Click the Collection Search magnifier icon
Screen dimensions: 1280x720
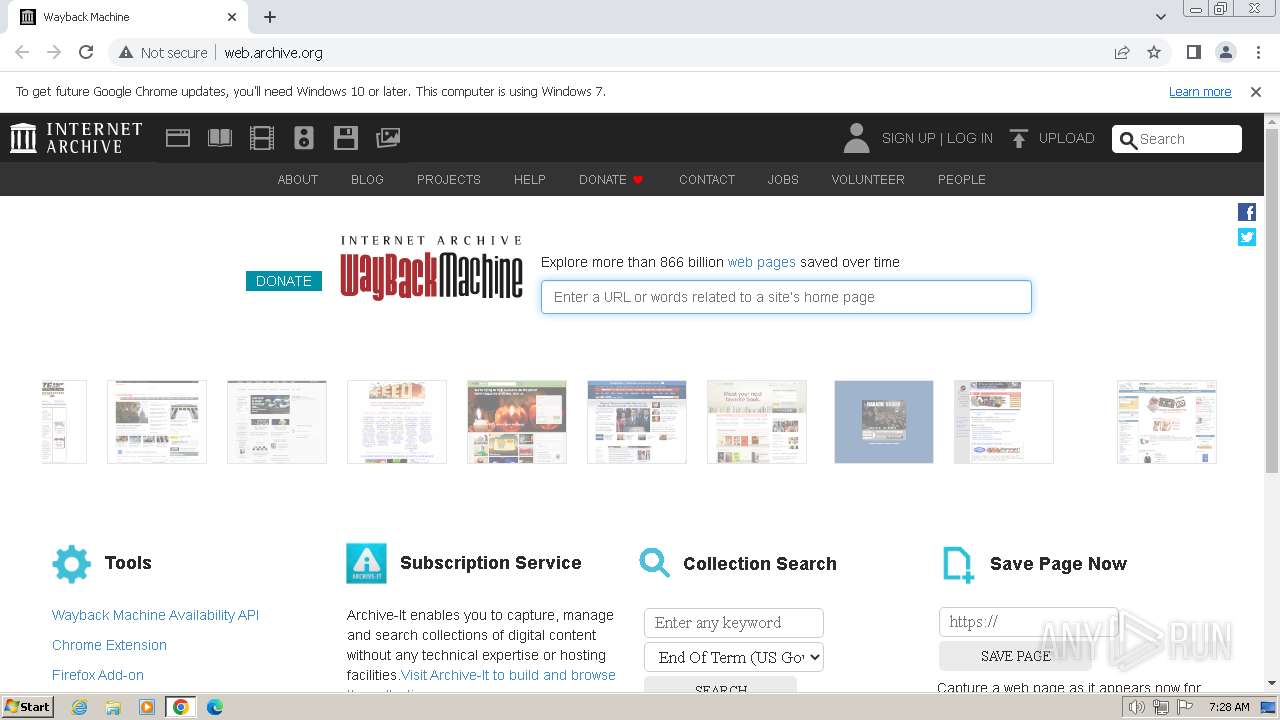pyautogui.click(x=655, y=563)
